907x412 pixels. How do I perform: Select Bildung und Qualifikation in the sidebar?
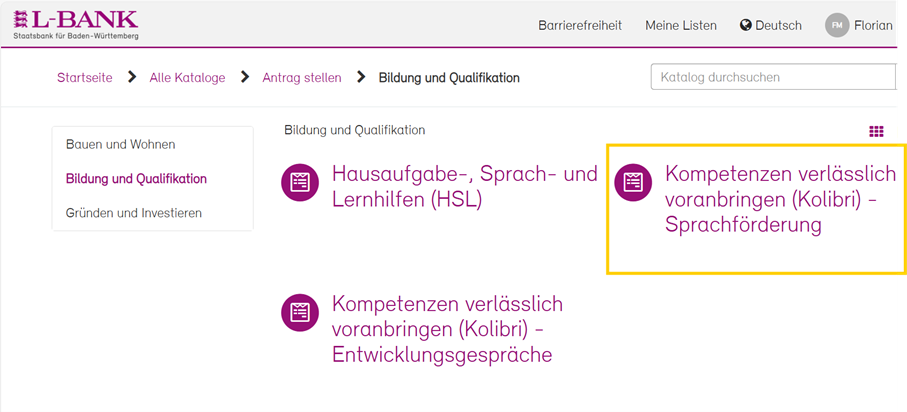[x=136, y=179]
